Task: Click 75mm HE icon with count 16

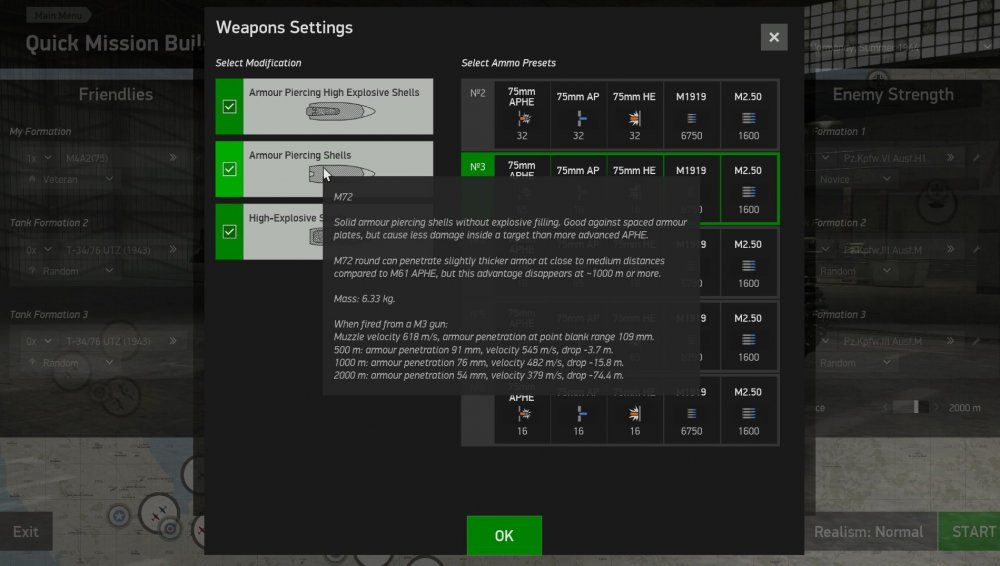Action: pyautogui.click(x=635, y=413)
